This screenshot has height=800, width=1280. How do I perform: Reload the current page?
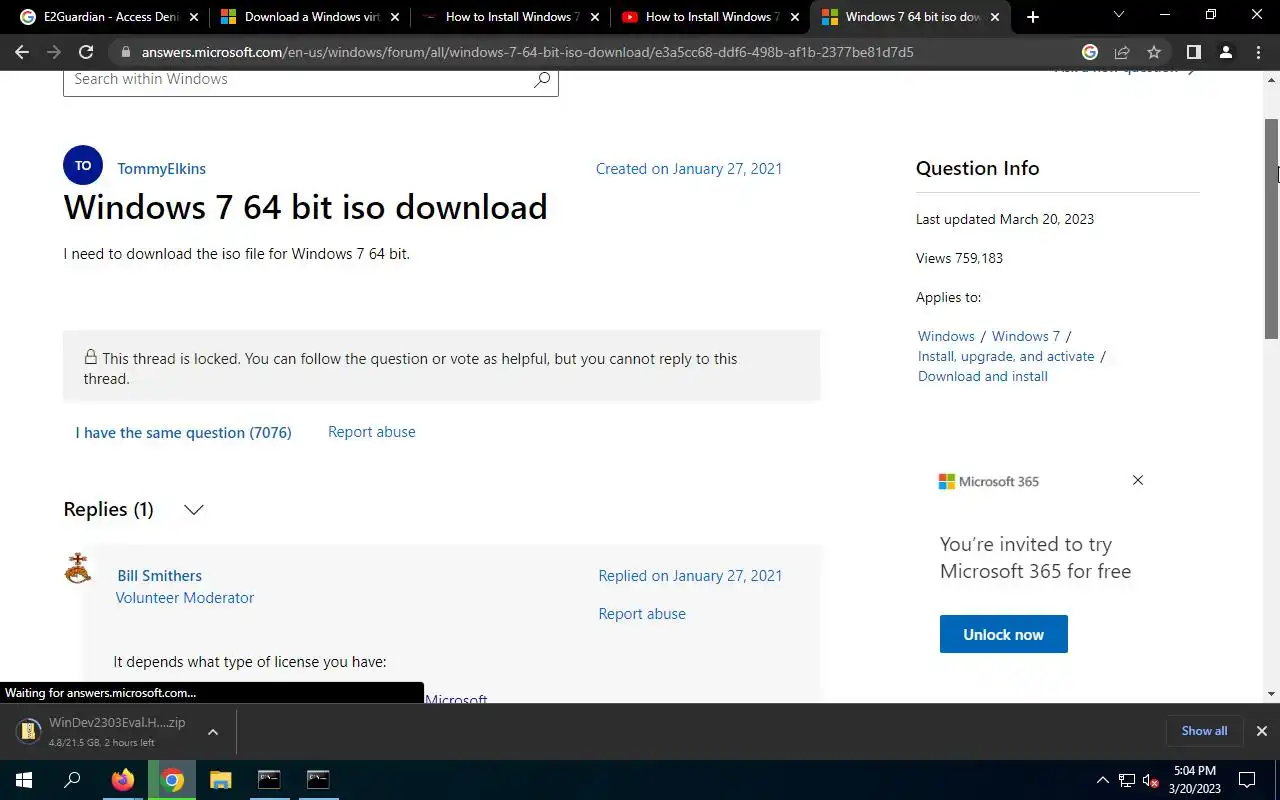click(86, 52)
